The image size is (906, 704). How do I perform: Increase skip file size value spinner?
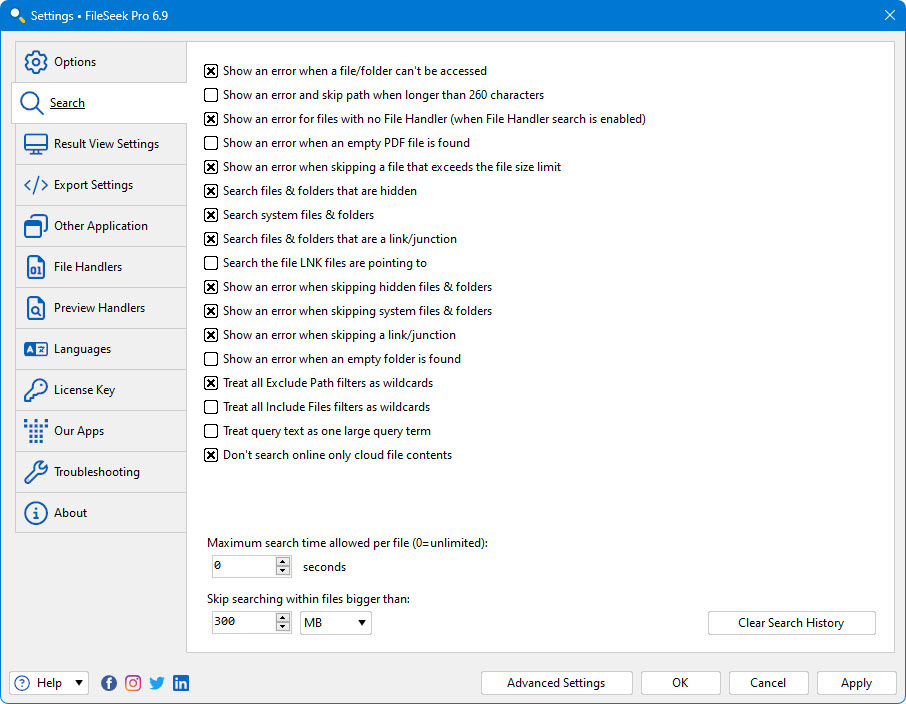pyautogui.click(x=283, y=618)
